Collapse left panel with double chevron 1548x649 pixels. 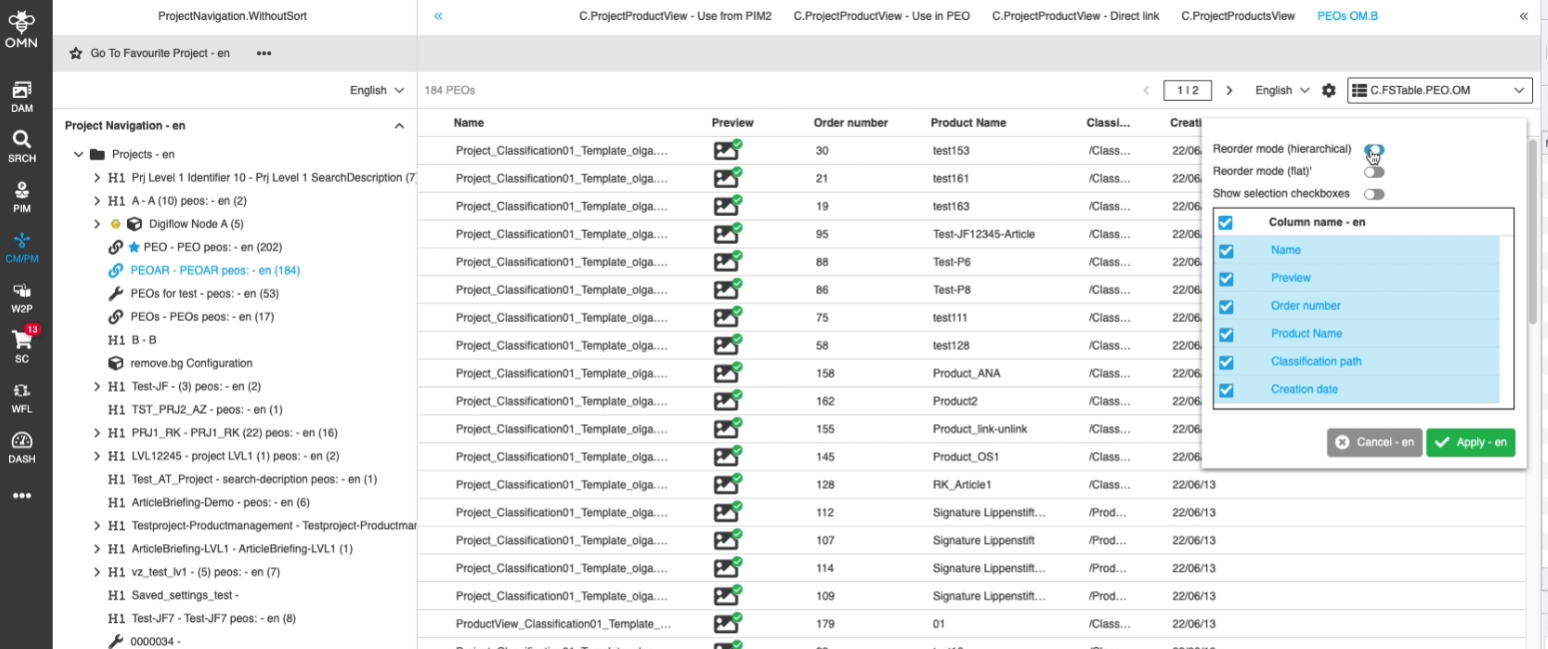[438, 16]
